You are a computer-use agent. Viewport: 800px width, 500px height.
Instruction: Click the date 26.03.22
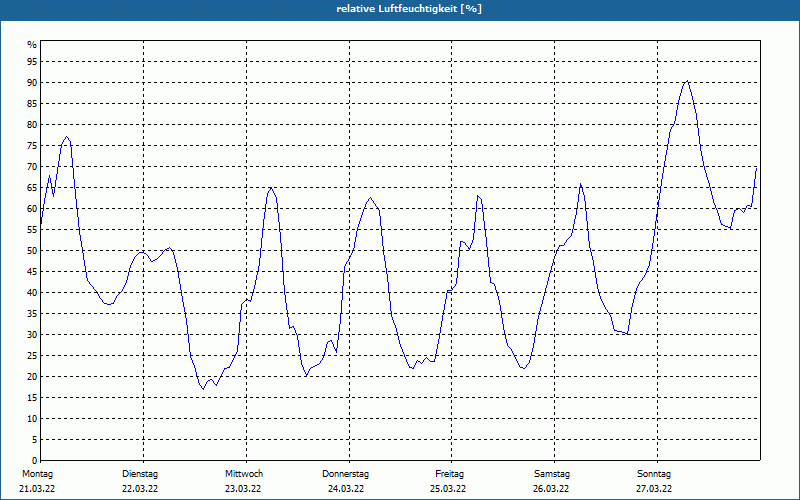click(551, 489)
